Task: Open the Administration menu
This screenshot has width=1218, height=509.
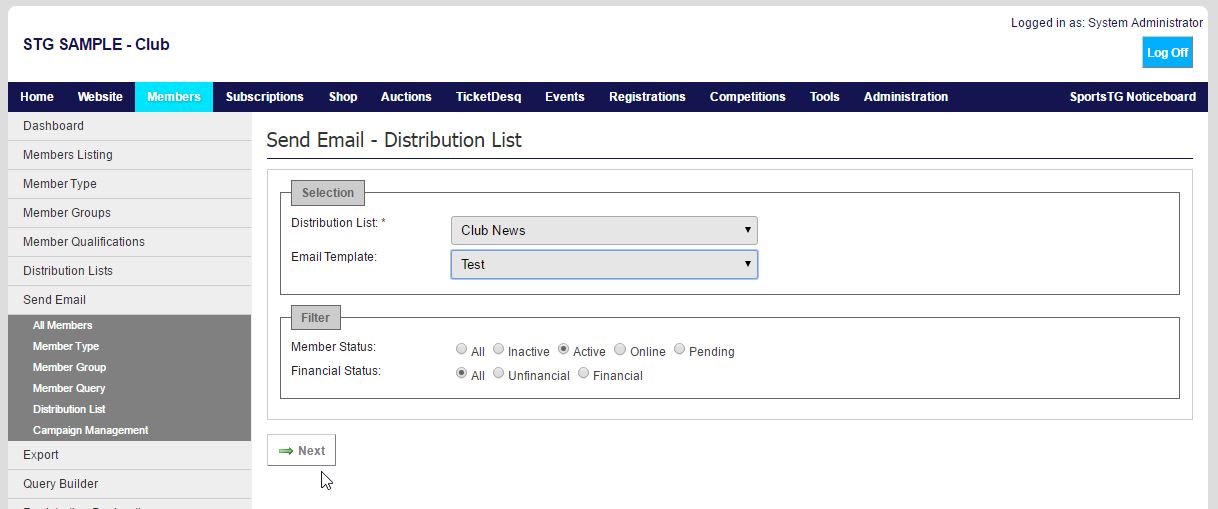Action: tap(906, 97)
